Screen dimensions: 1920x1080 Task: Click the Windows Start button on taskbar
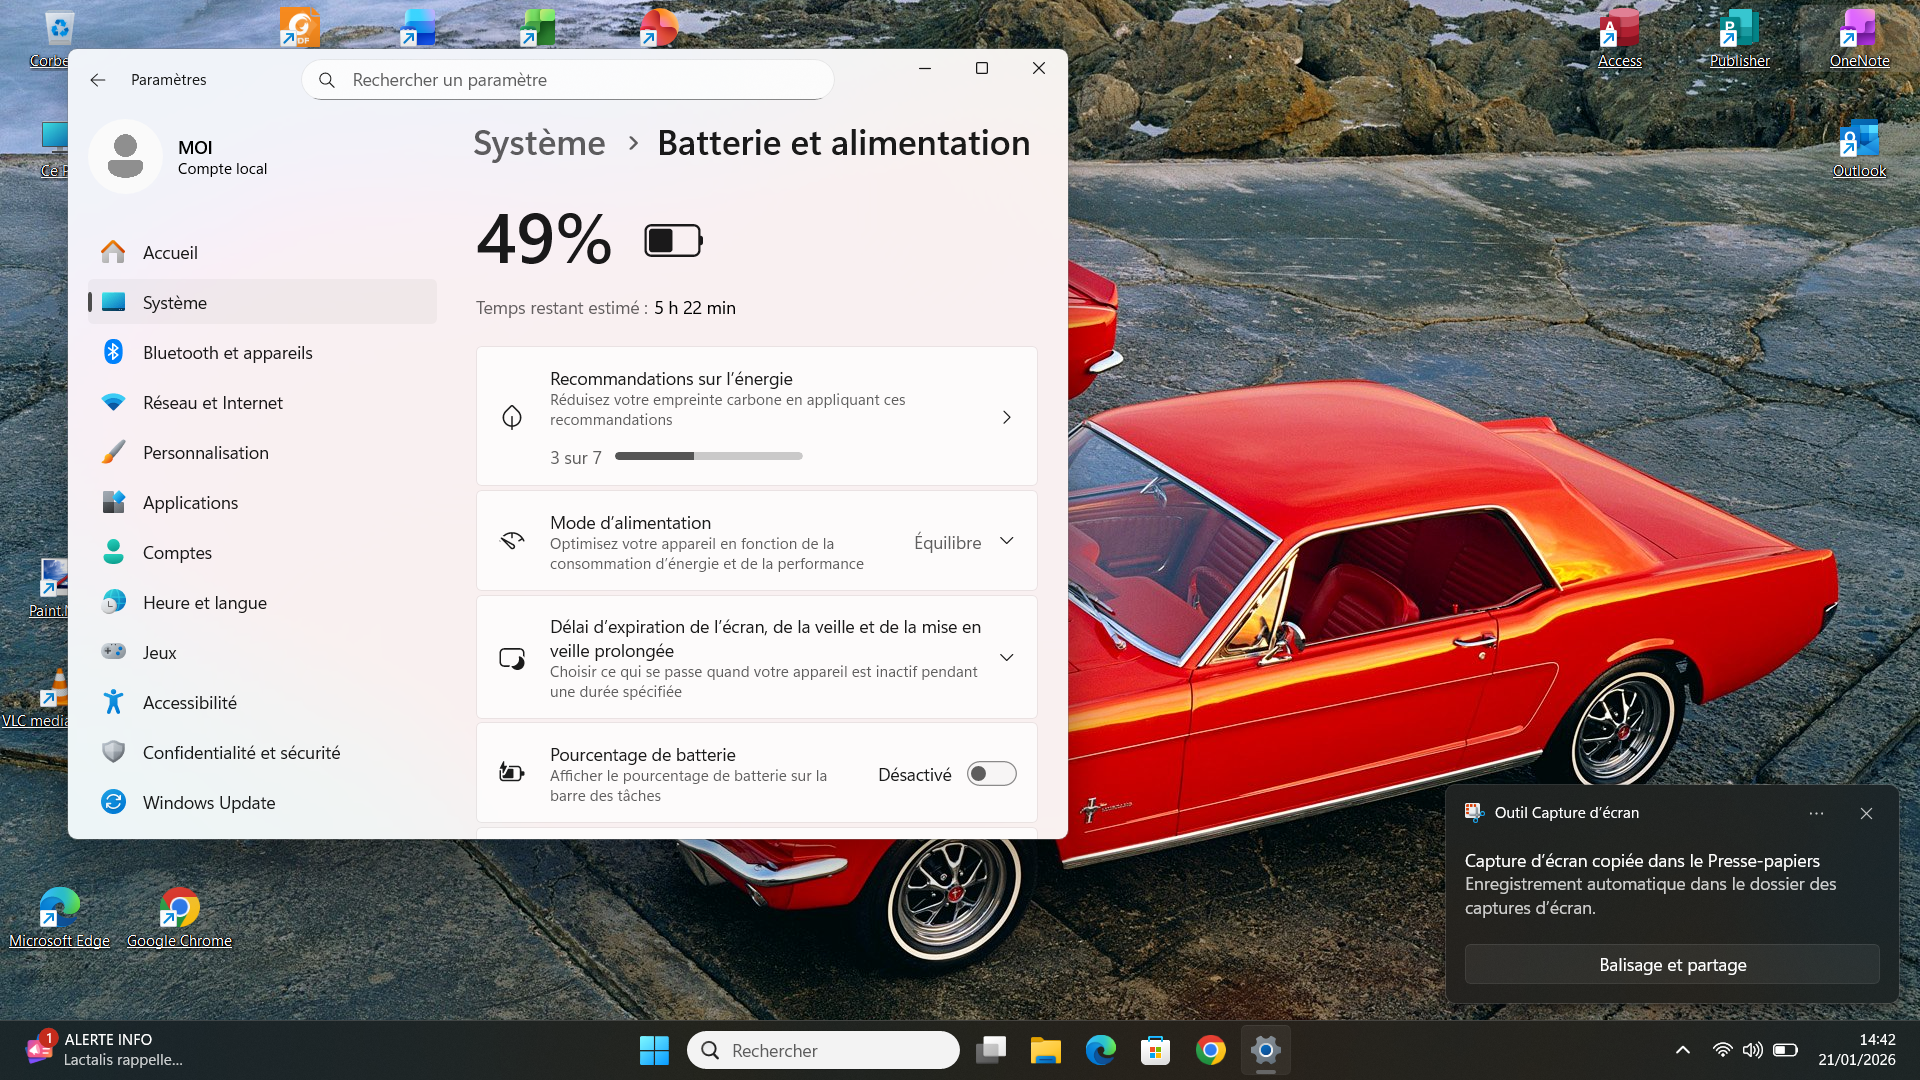click(x=654, y=1050)
